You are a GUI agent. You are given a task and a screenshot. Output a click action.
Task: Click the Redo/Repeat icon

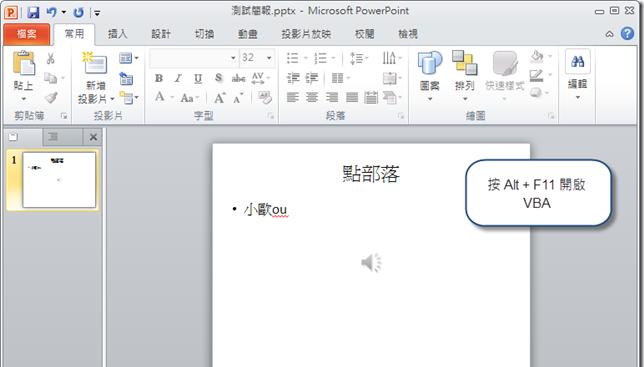point(78,12)
